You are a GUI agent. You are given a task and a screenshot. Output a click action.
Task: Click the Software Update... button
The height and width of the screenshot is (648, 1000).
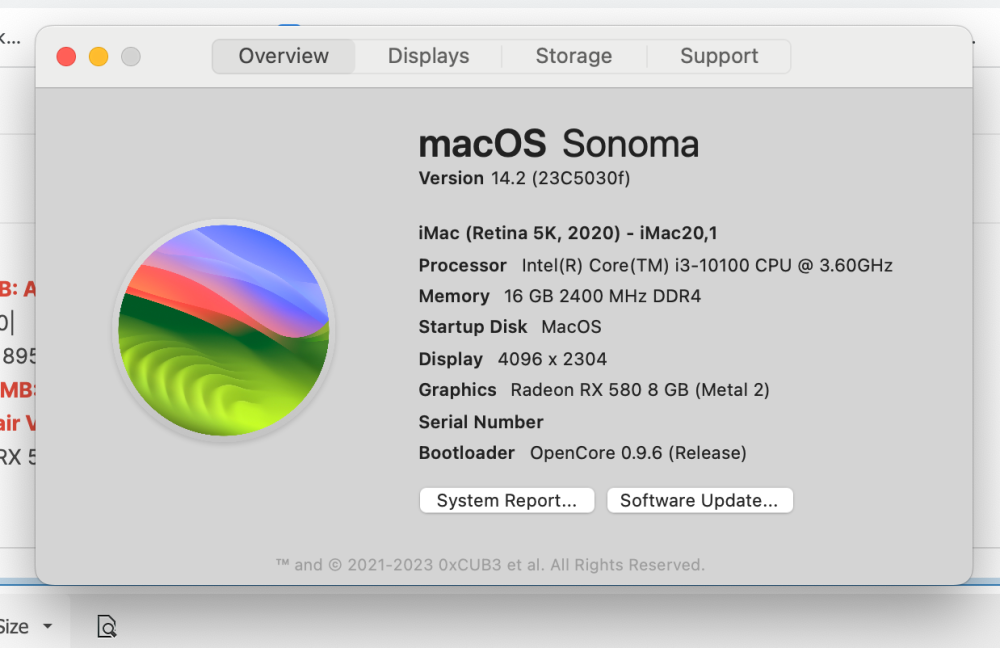pos(700,501)
